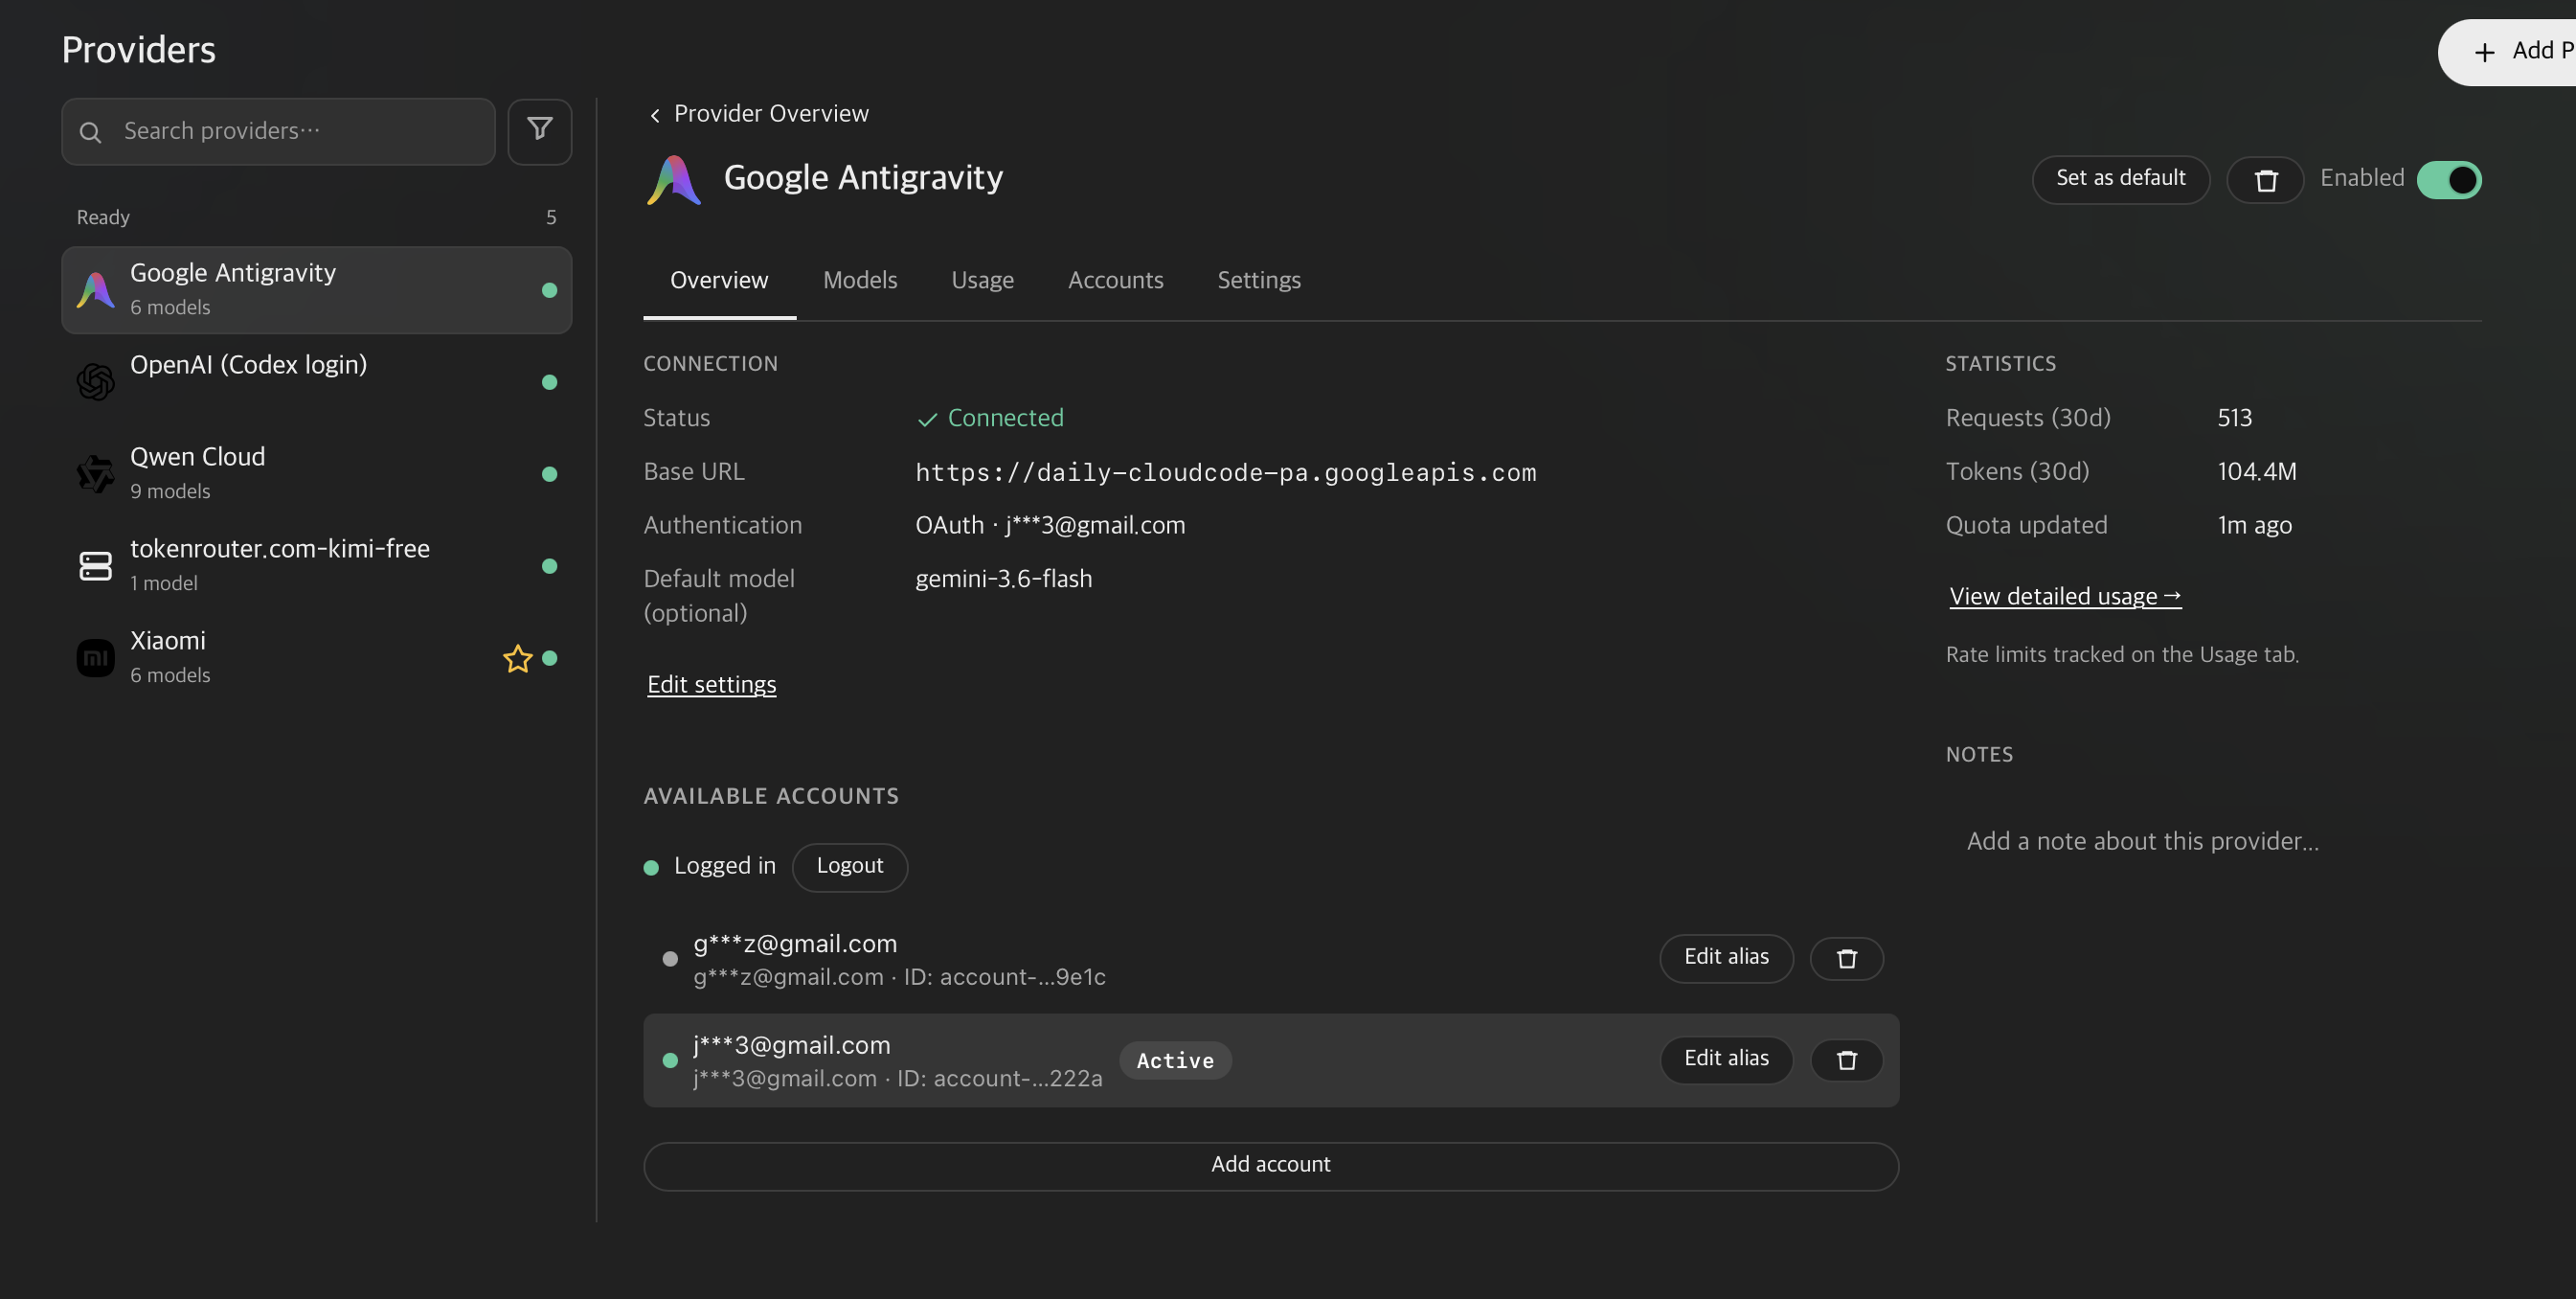Screen dimensions: 2576x1299
Task: Click the green check next to Connected
Action: [927, 419]
